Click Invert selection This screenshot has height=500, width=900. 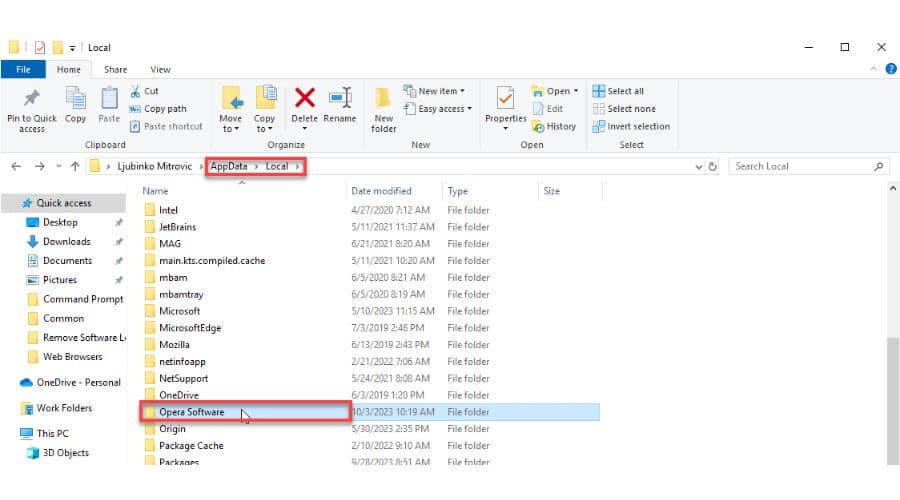pos(631,126)
